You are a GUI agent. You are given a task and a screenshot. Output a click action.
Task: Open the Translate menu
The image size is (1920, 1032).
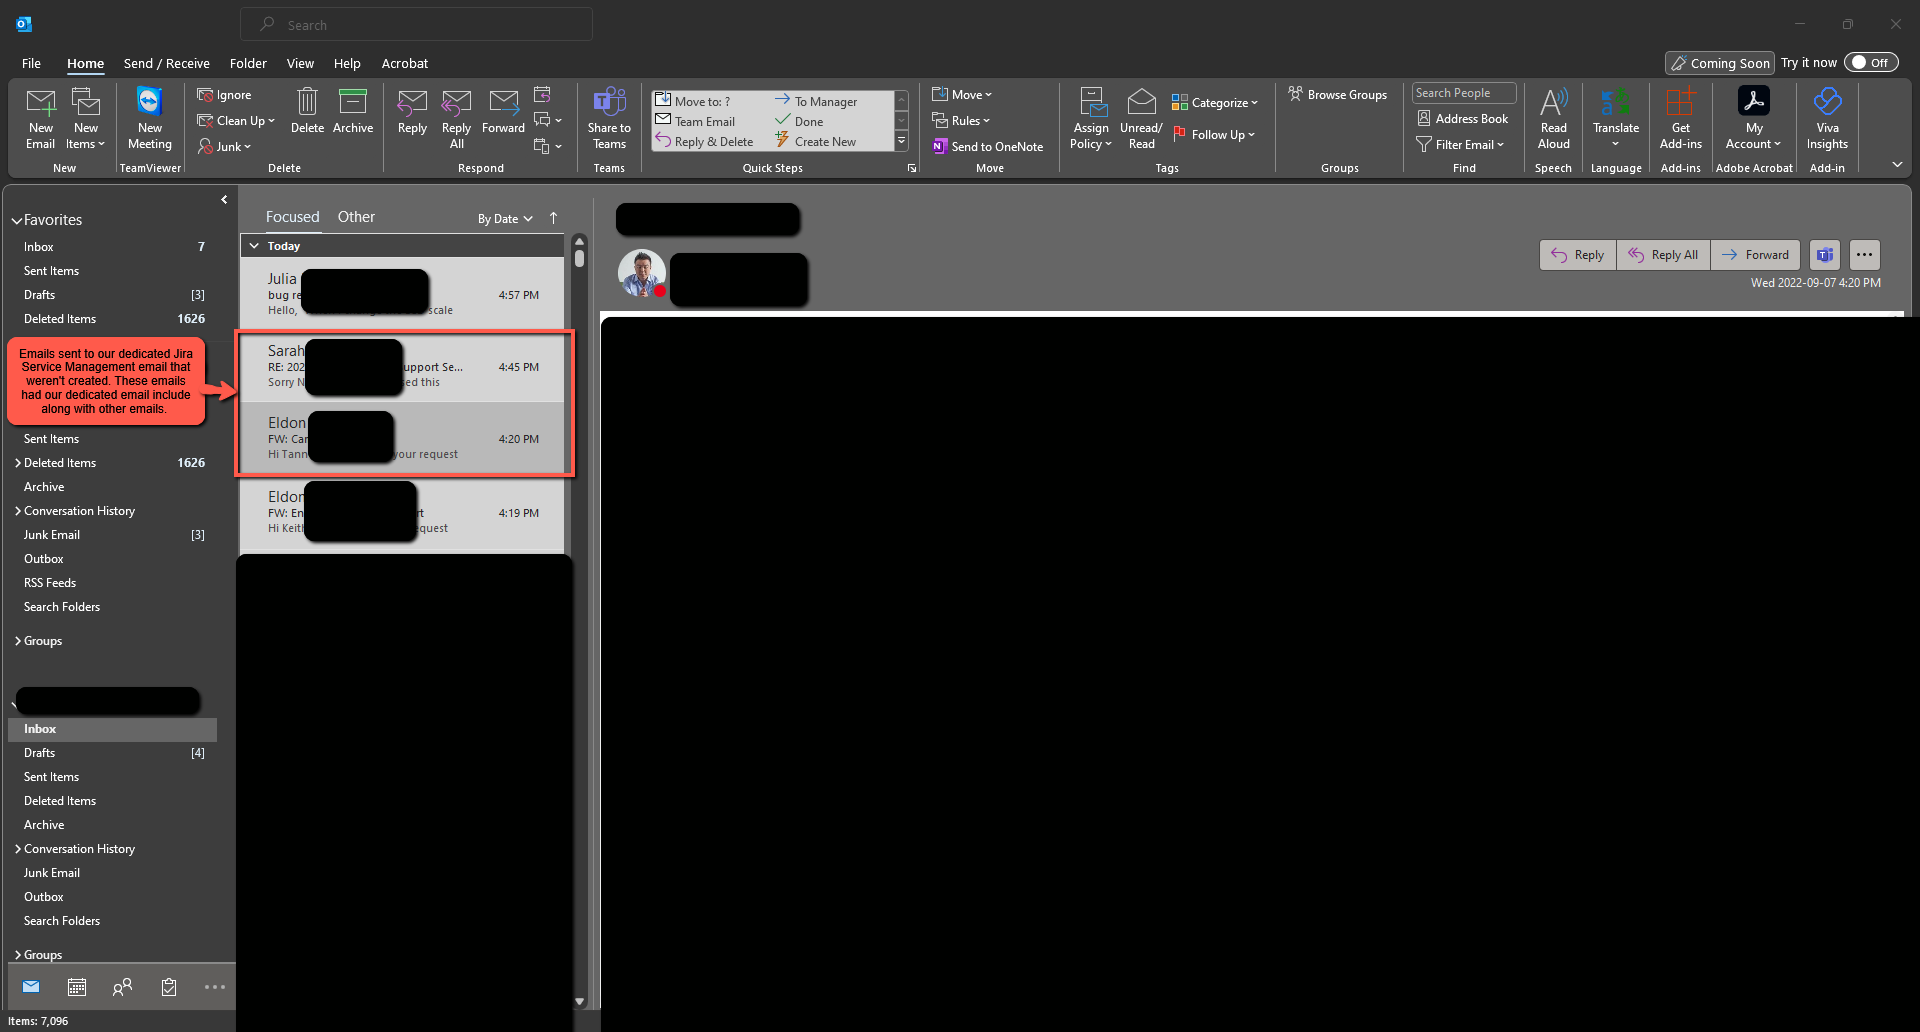click(x=1616, y=118)
